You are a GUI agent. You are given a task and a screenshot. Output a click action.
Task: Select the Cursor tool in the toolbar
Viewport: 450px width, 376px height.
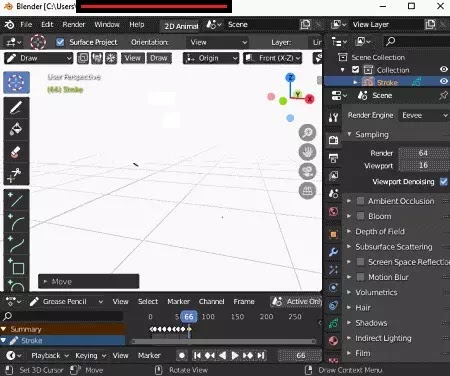pos(16,82)
